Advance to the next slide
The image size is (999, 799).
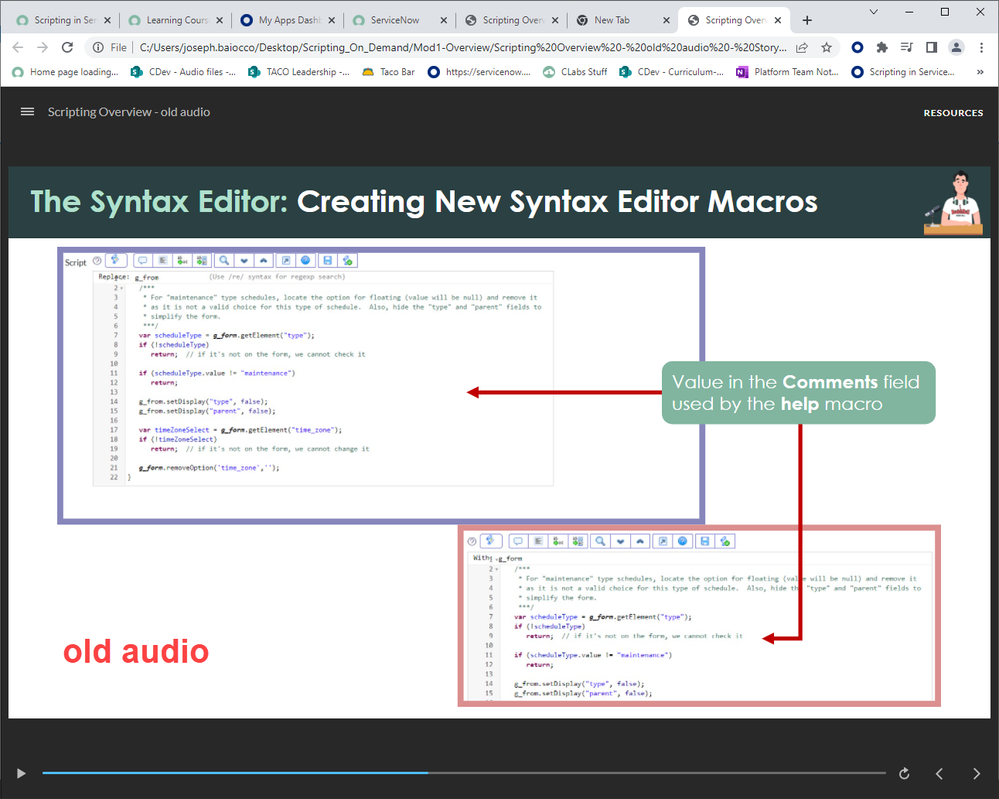point(977,773)
